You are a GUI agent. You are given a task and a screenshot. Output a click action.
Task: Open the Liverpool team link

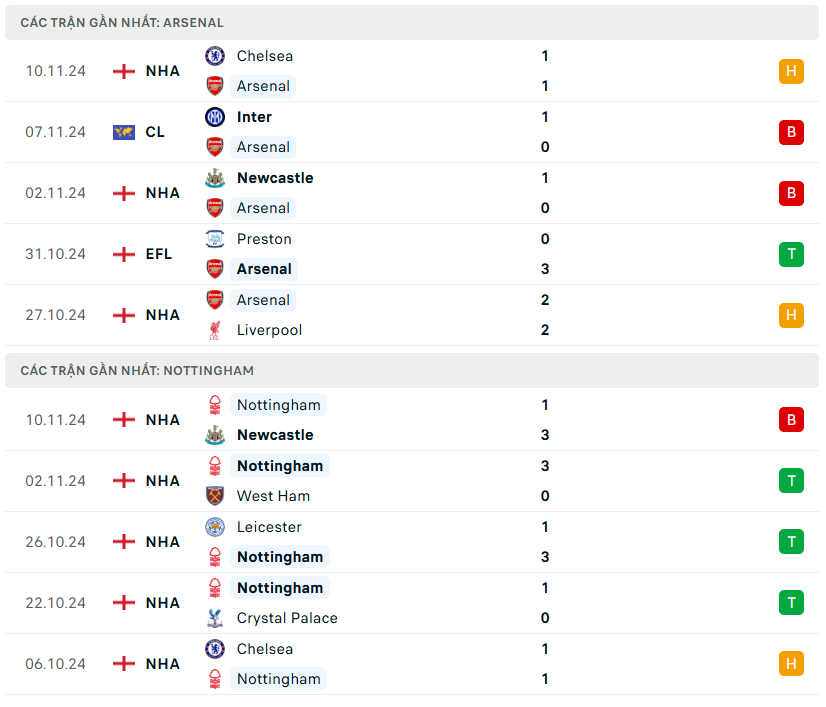click(269, 330)
